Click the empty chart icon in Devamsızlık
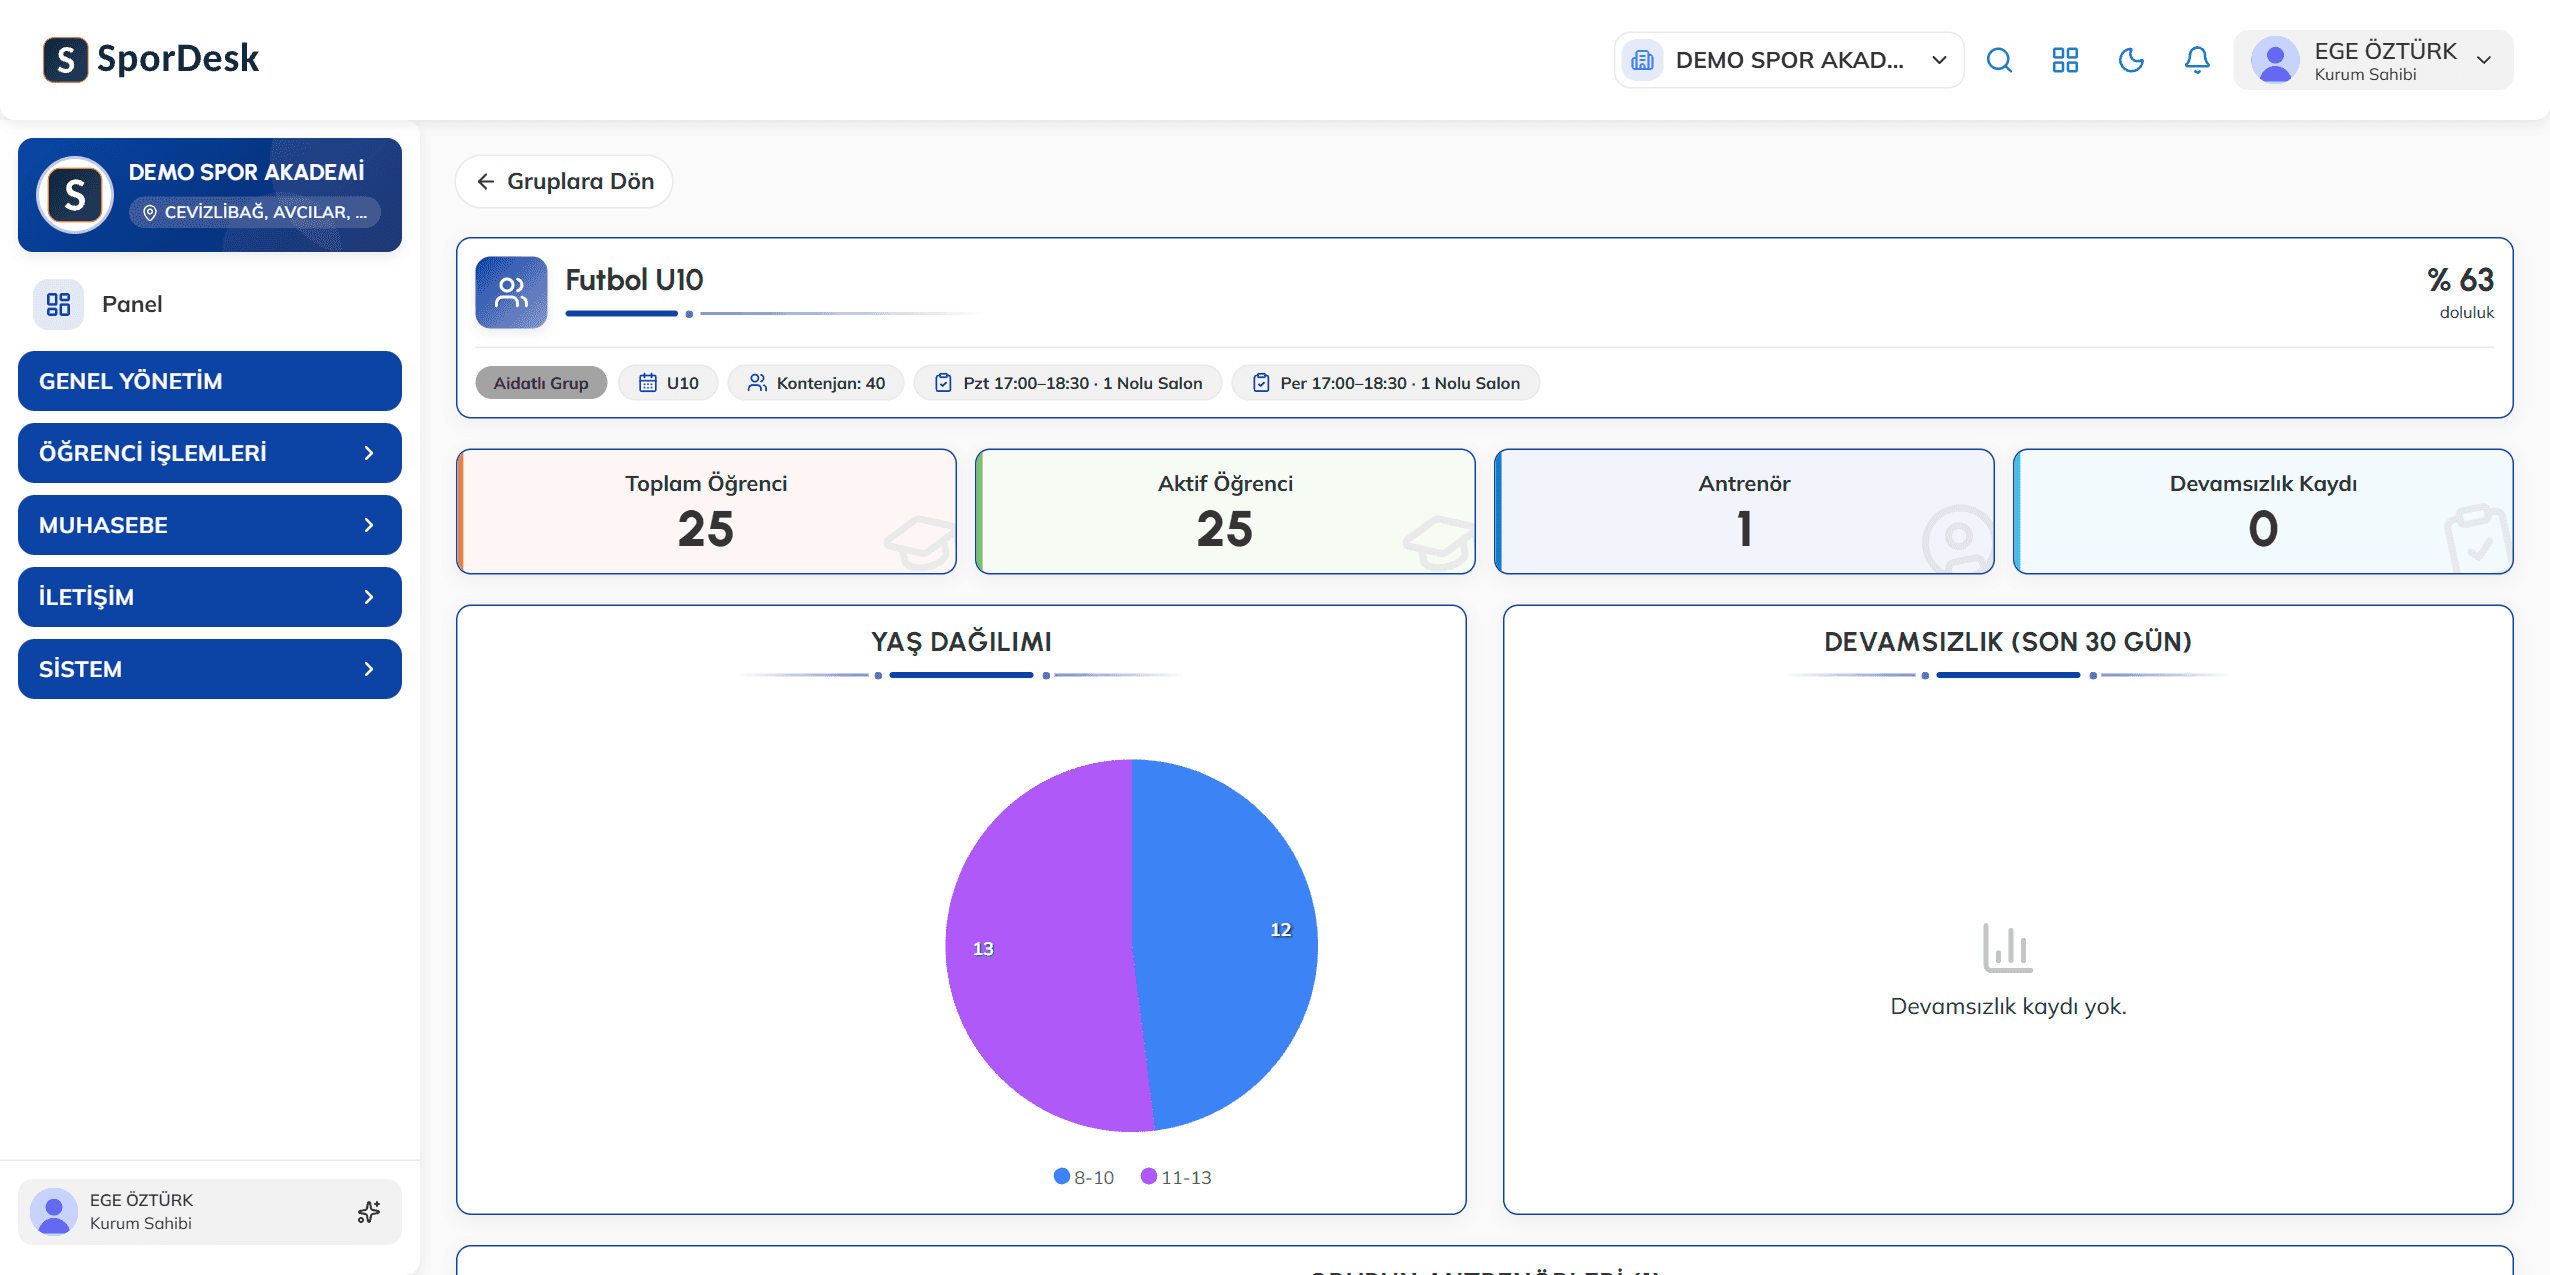Image resolution: width=2550 pixels, height=1275 pixels. point(2008,948)
